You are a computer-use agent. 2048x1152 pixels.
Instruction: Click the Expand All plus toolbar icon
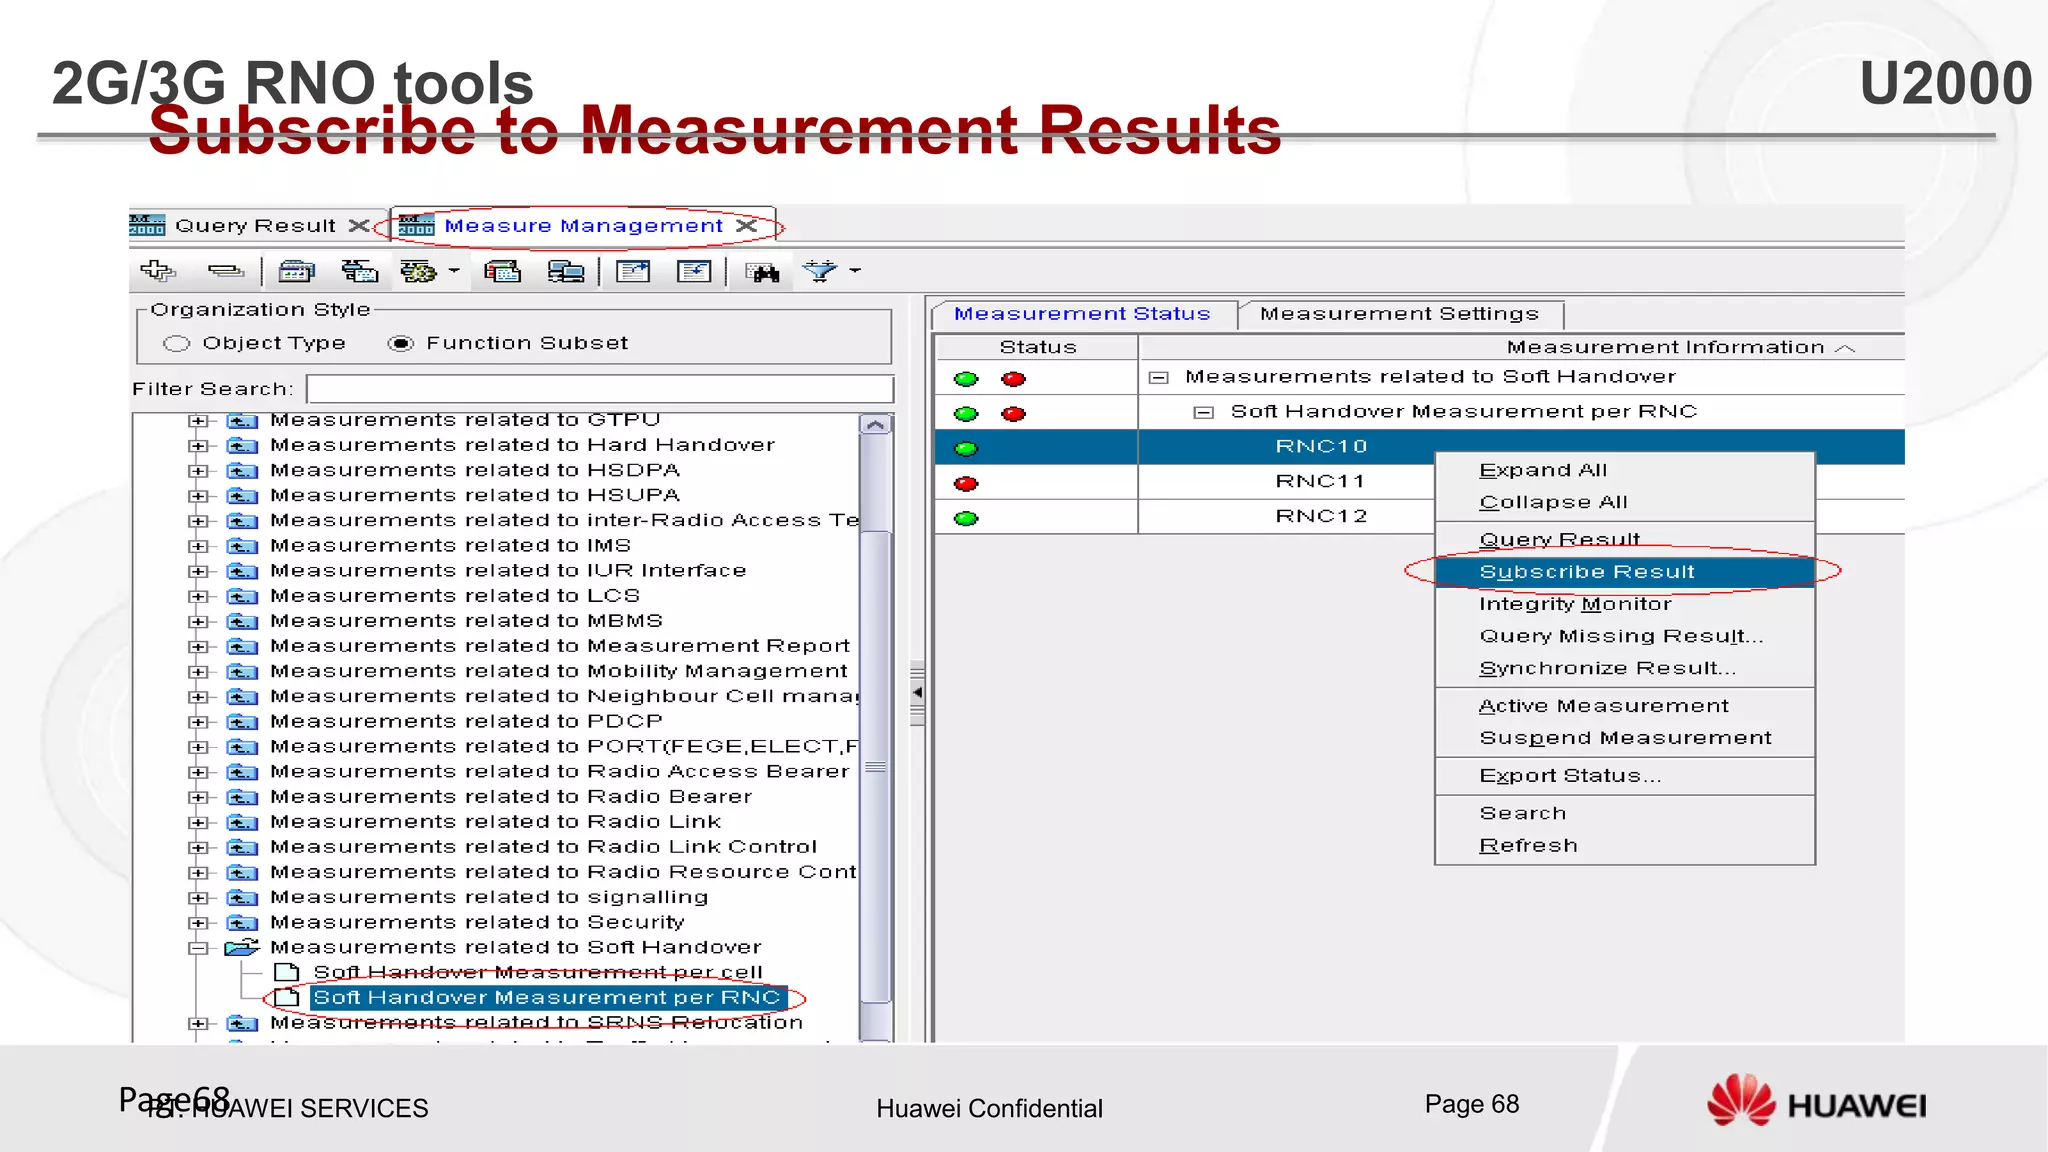157,270
